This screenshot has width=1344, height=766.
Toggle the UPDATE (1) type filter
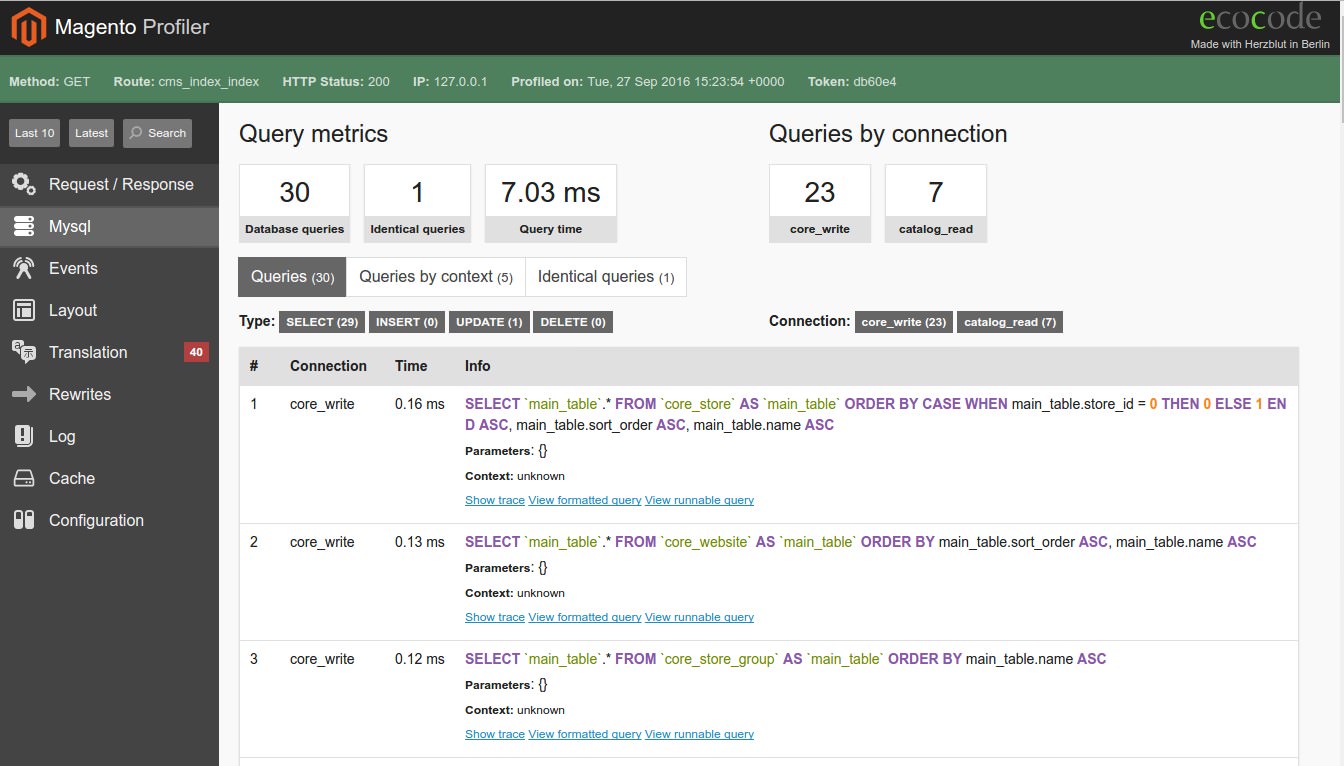coord(488,322)
